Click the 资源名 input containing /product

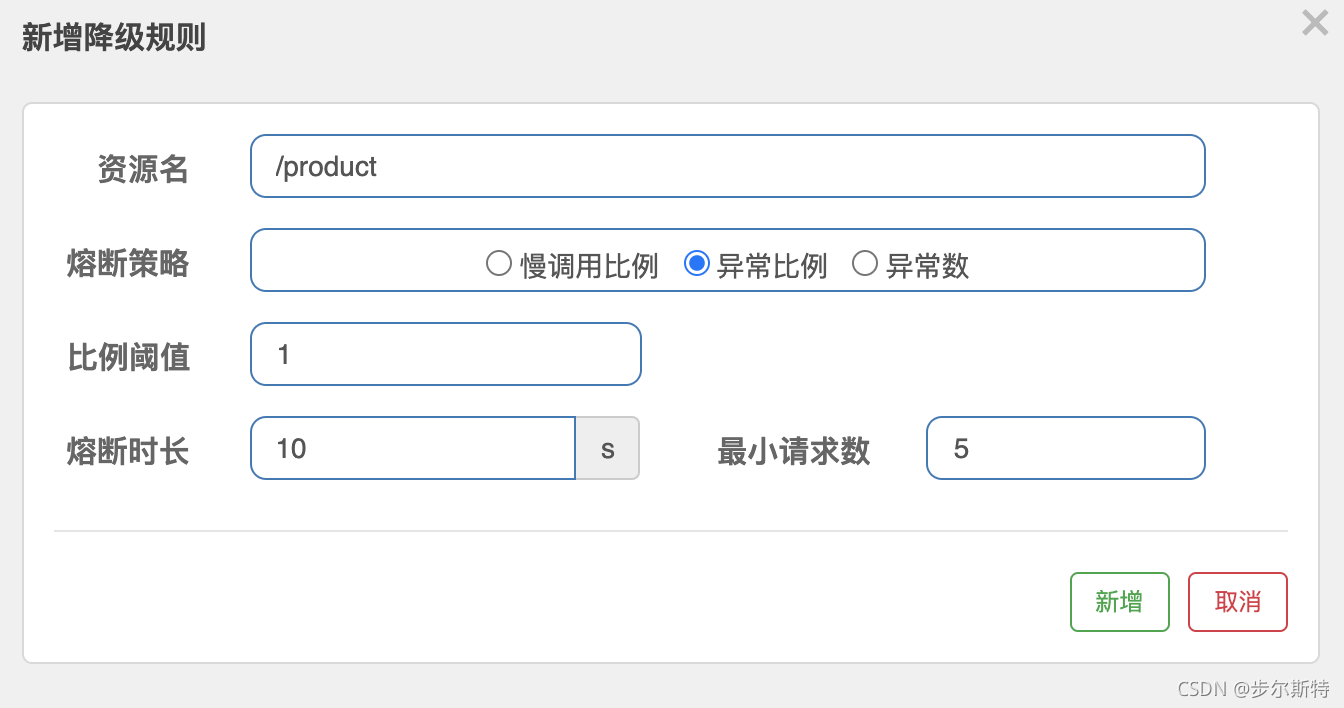click(x=727, y=166)
